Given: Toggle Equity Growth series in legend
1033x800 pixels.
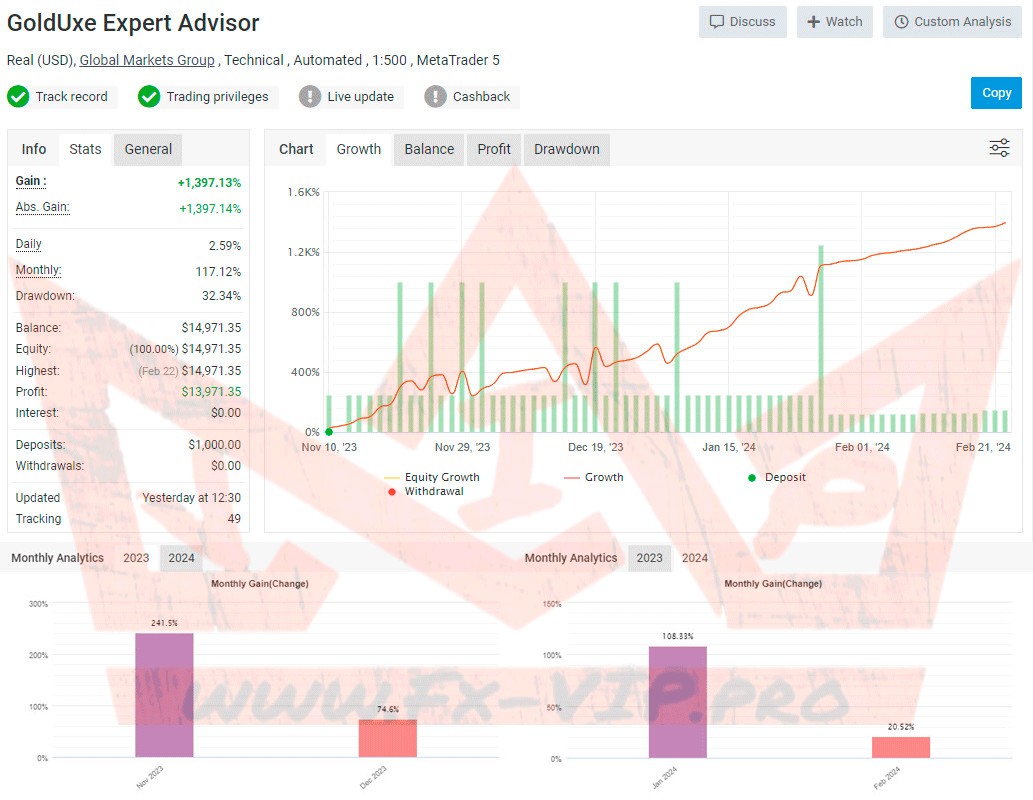Looking at the screenshot, I should point(441,478).
